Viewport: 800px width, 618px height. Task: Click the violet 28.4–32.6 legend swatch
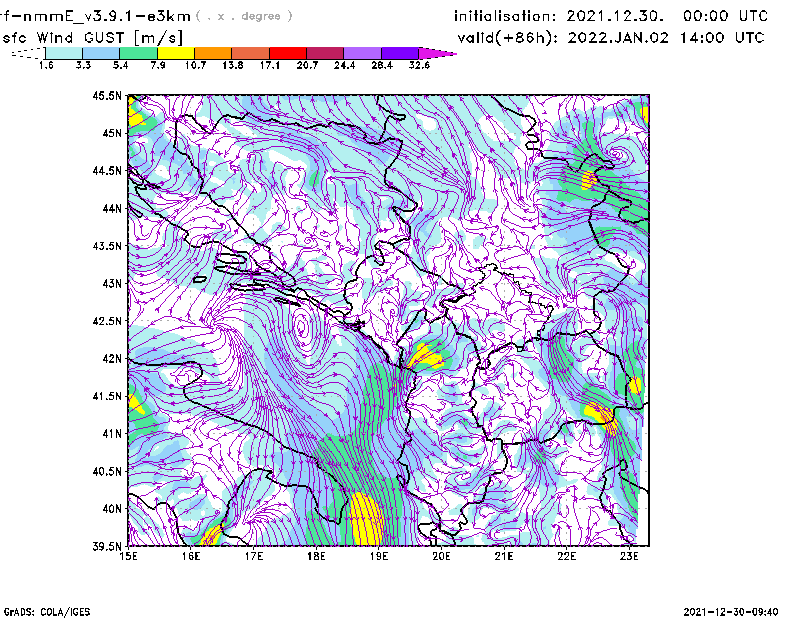coord(400,54)
